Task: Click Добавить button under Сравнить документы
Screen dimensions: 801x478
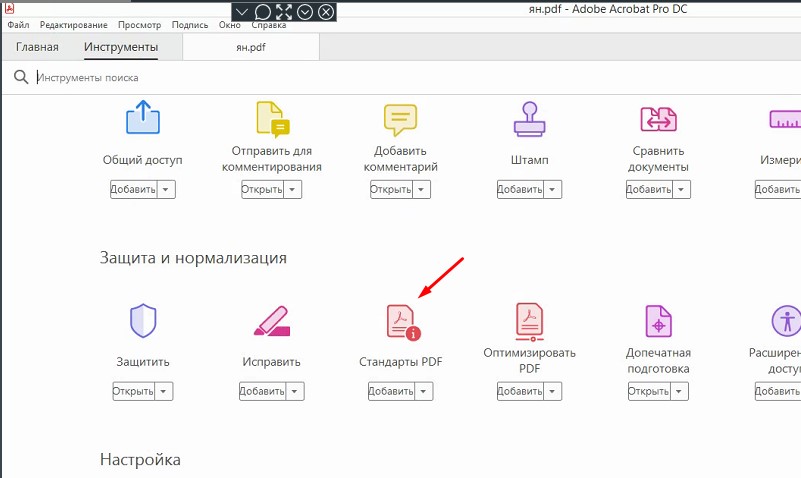Action: pyautogui.click(x=649, y=189)
